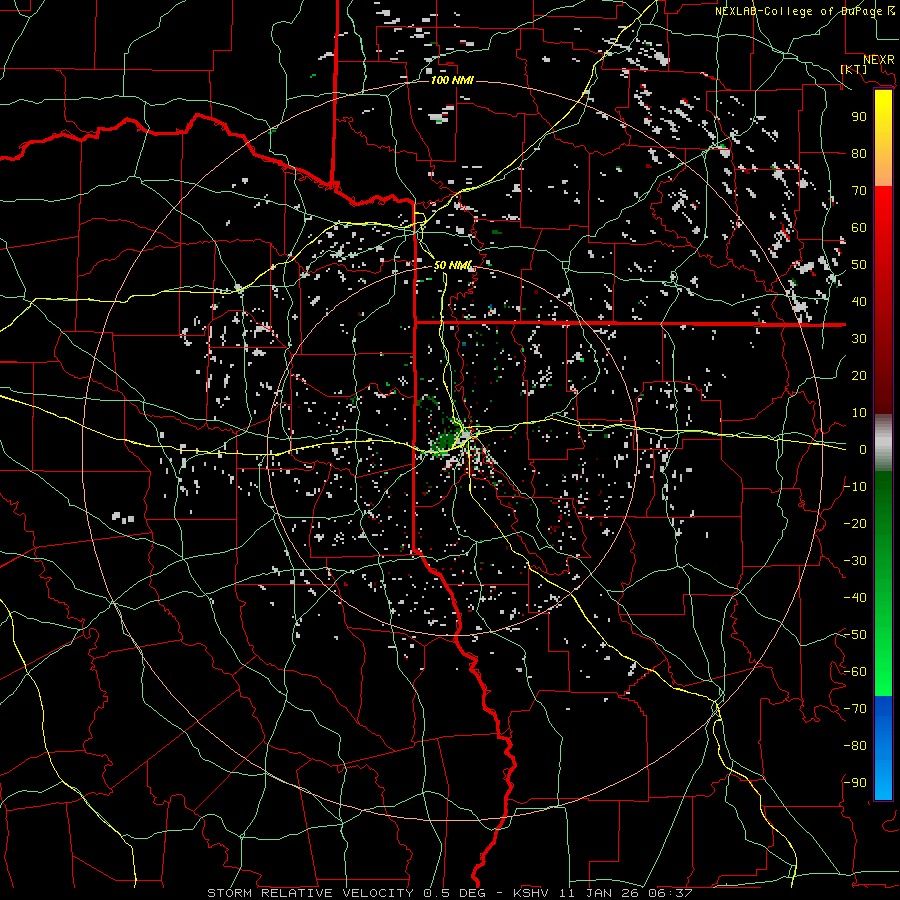This screenshot has height=900, width=900.
Task: Click the -30 value on the velocity scale
Action: tap(855, 561)
